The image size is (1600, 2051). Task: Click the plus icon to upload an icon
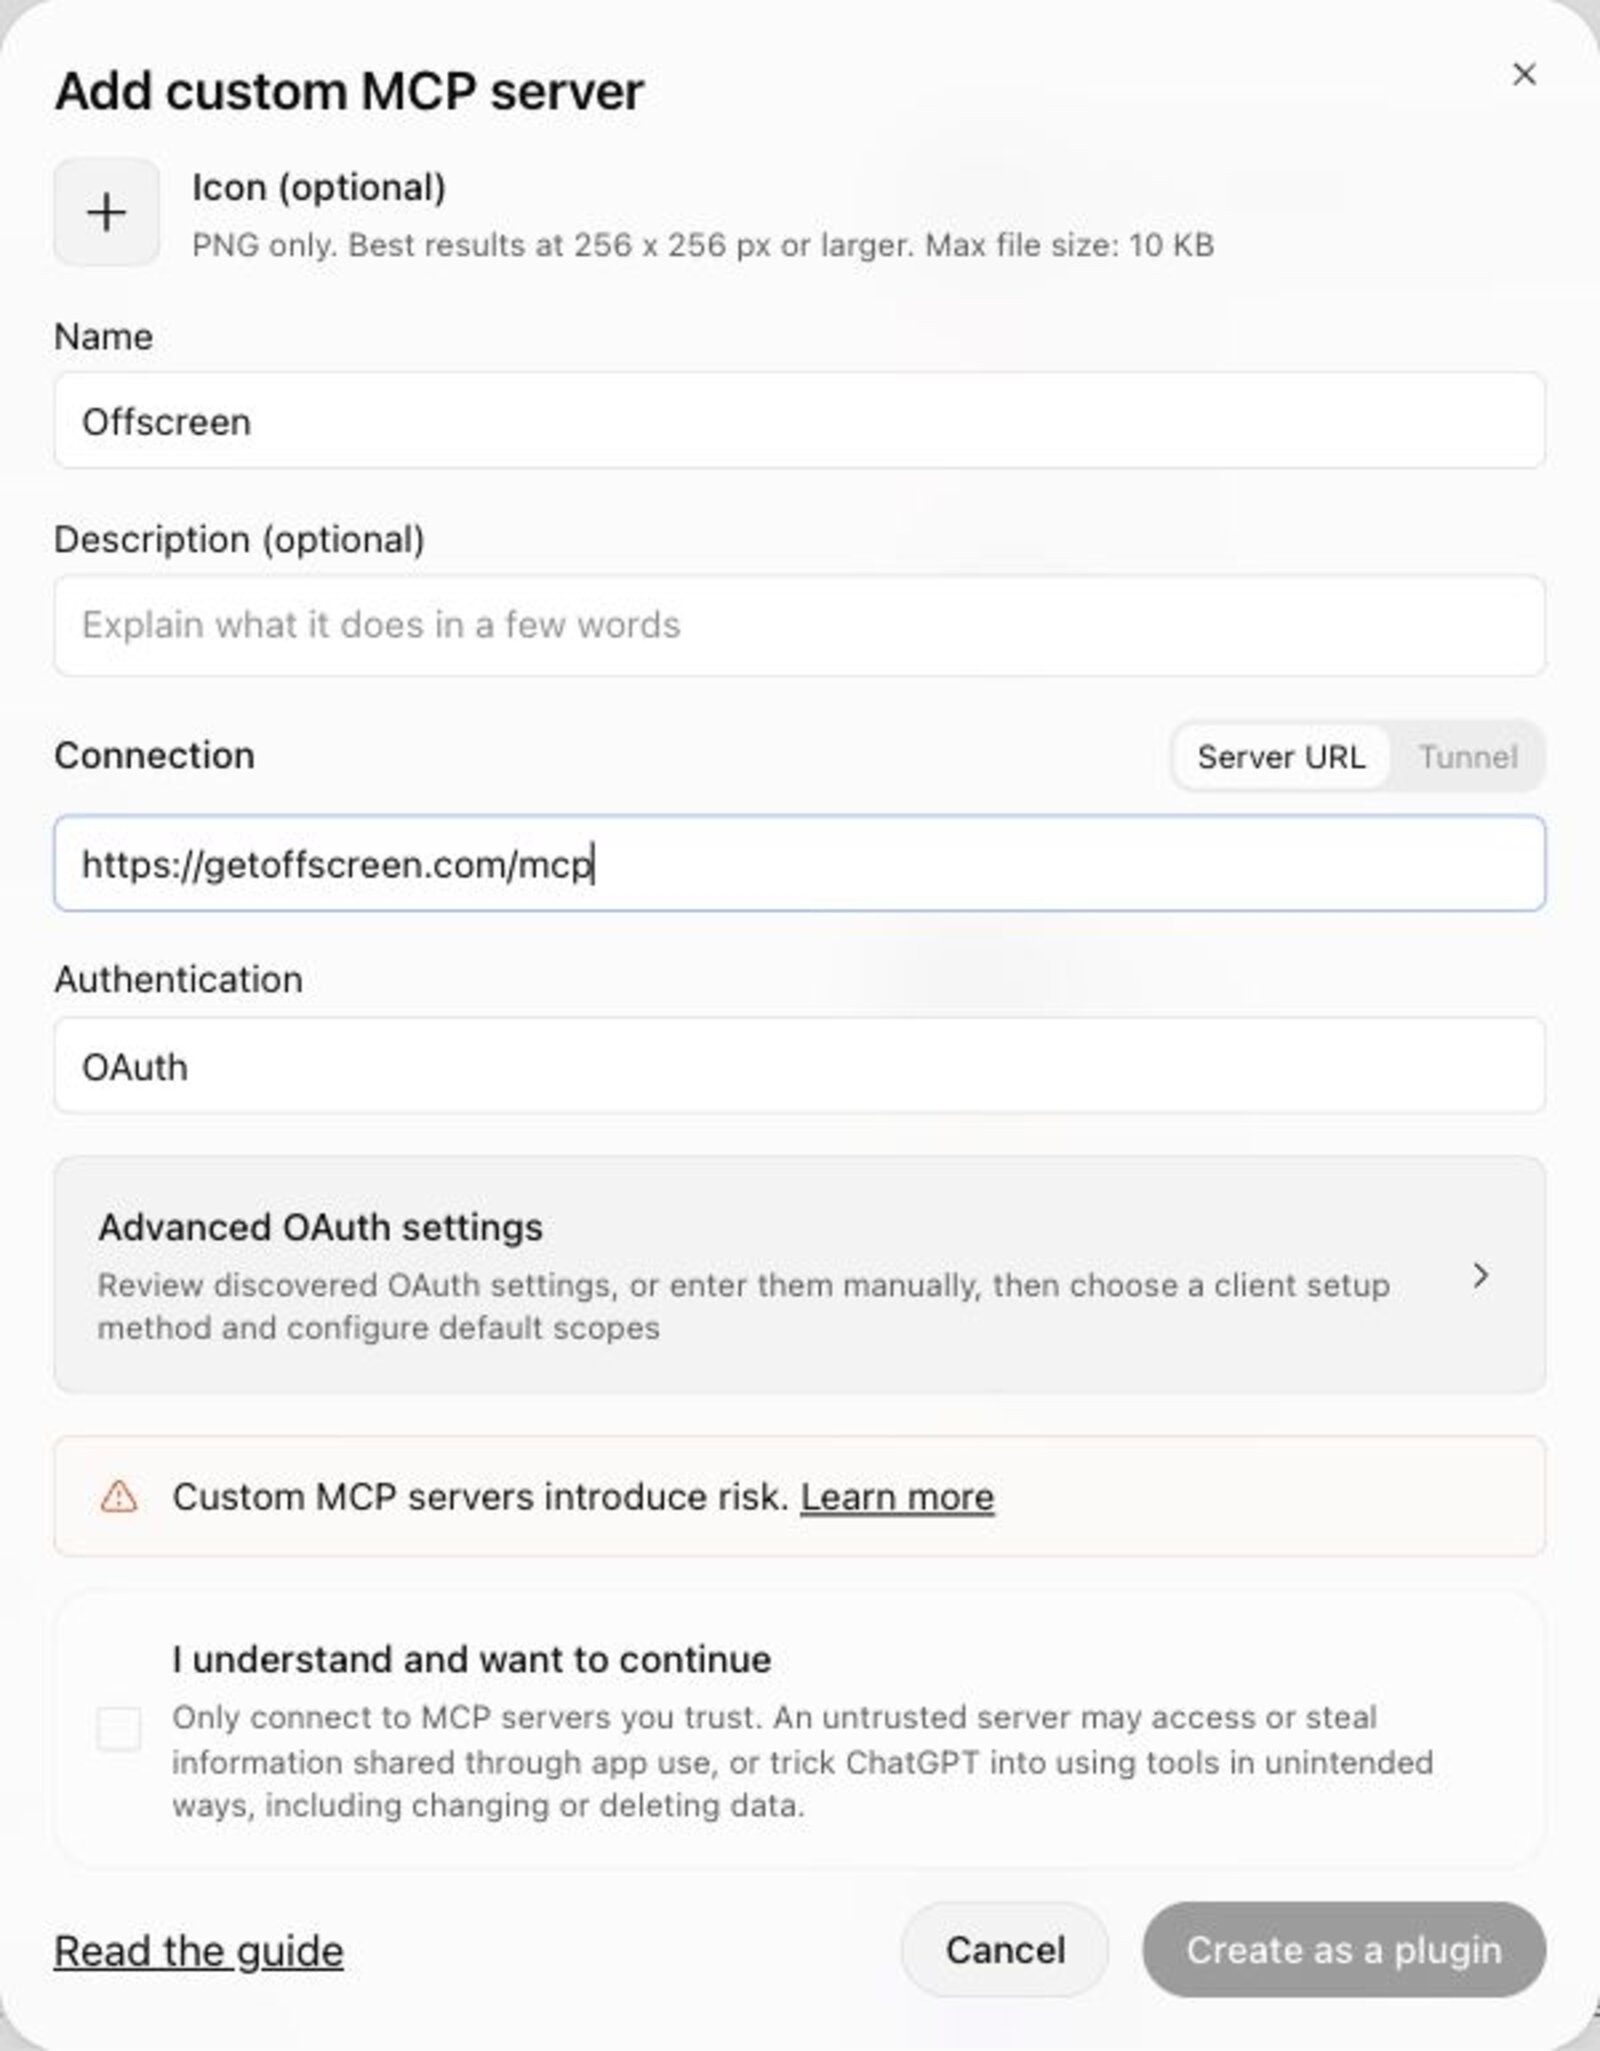click(x=106, y=212)
